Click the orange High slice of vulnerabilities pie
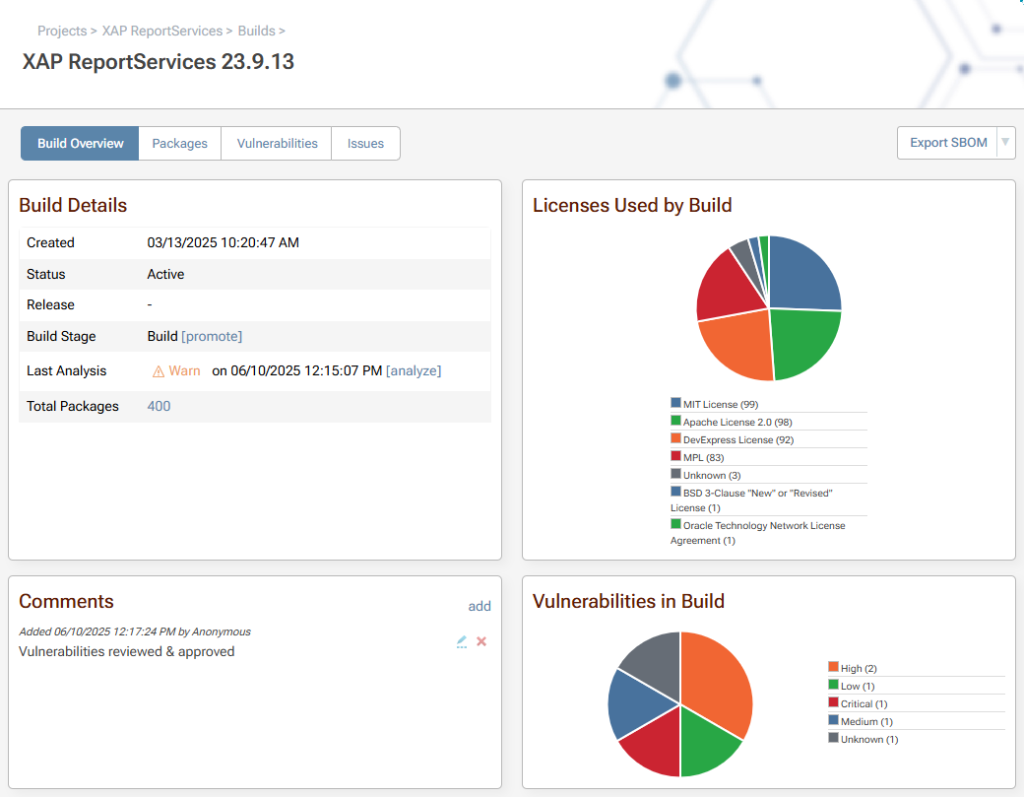 (715, 680)
